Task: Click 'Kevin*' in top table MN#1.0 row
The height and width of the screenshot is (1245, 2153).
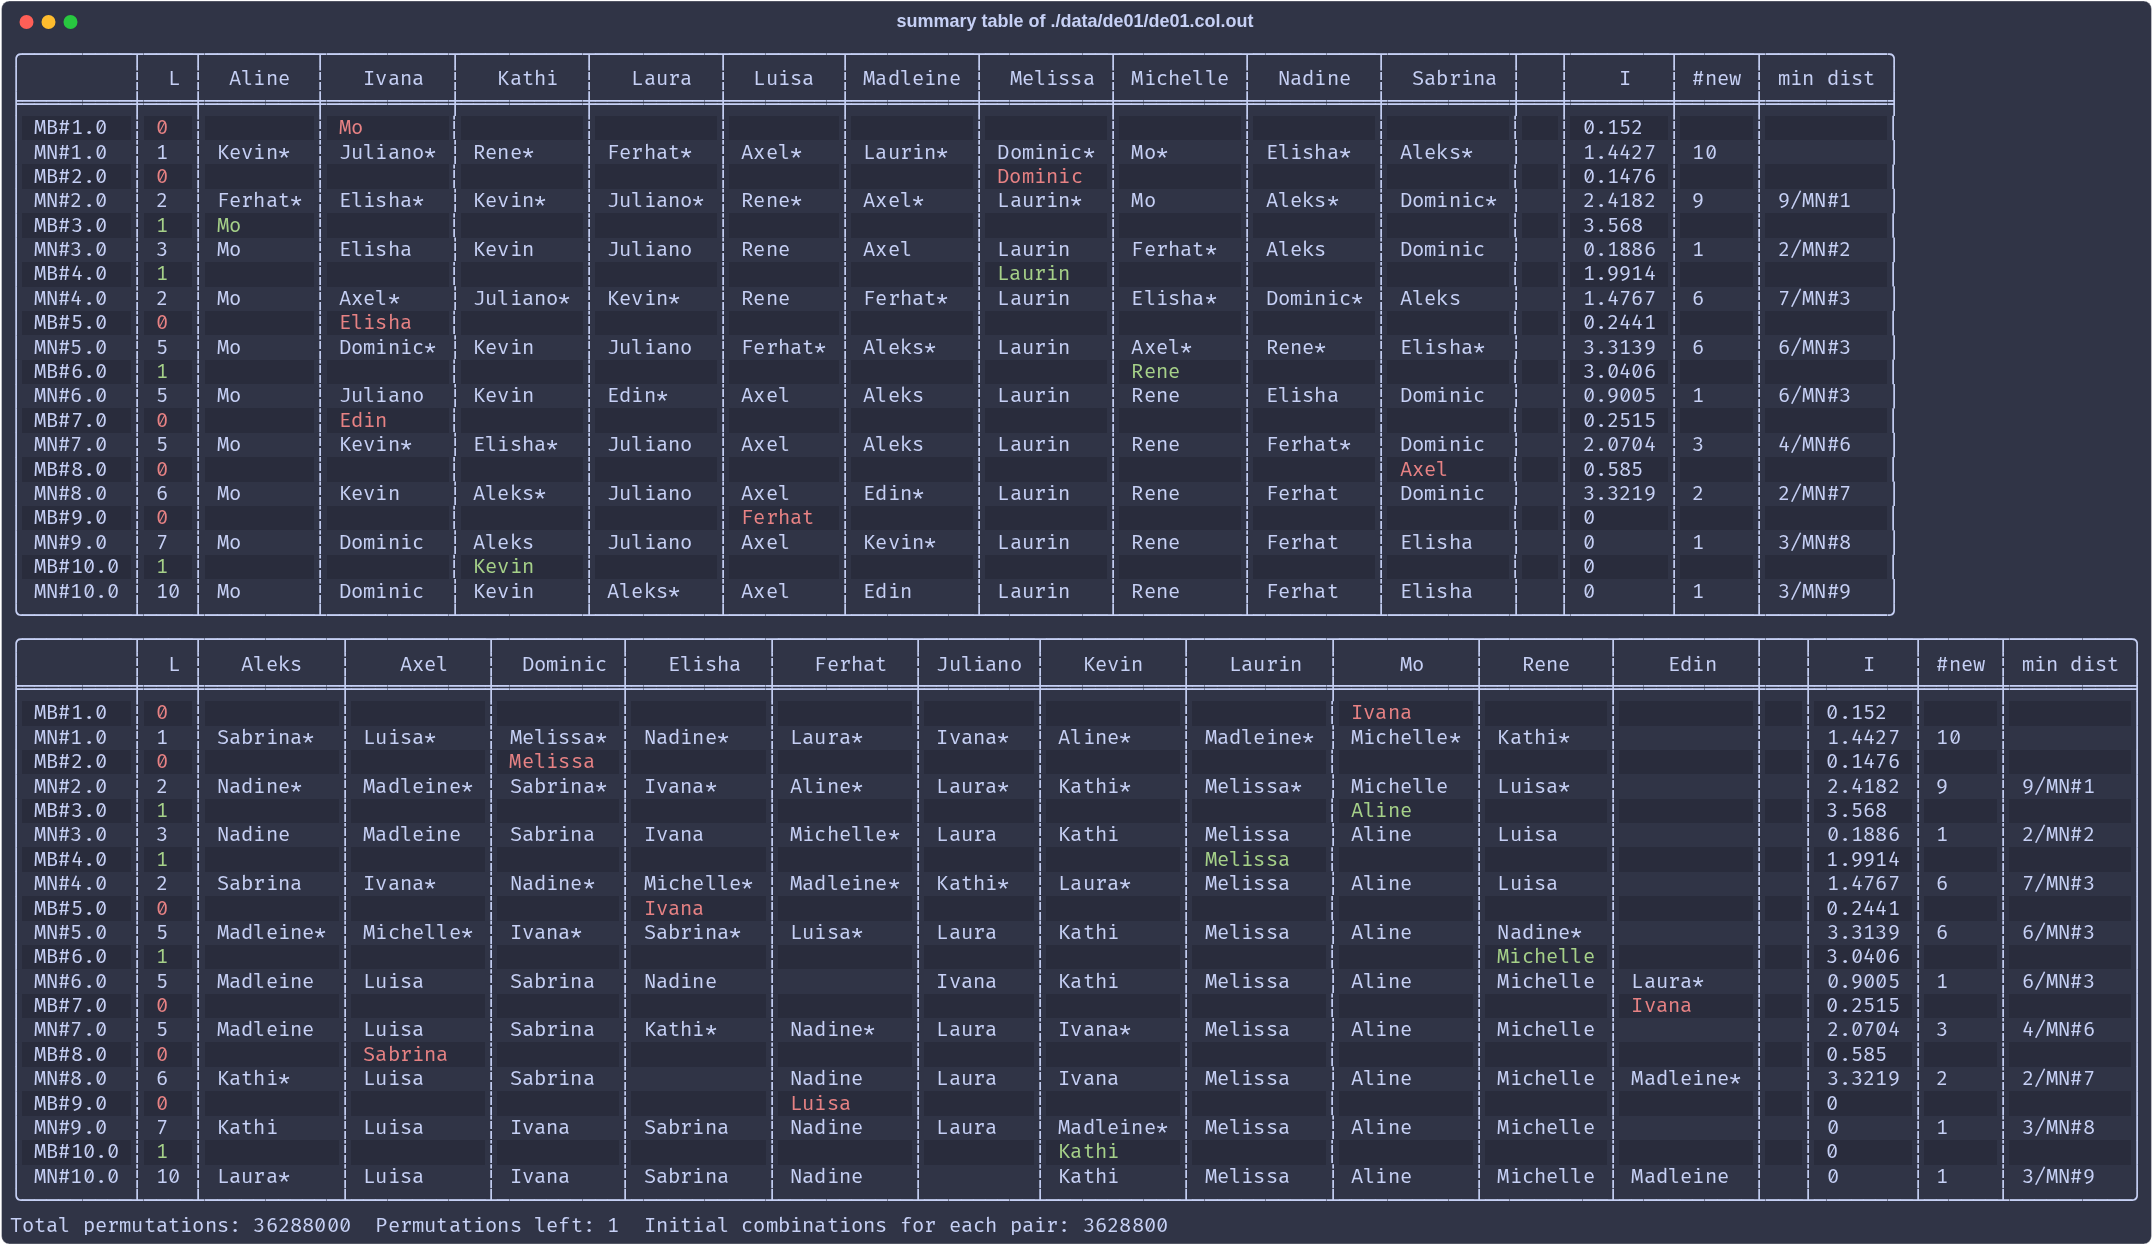Action: click(253, 152)
